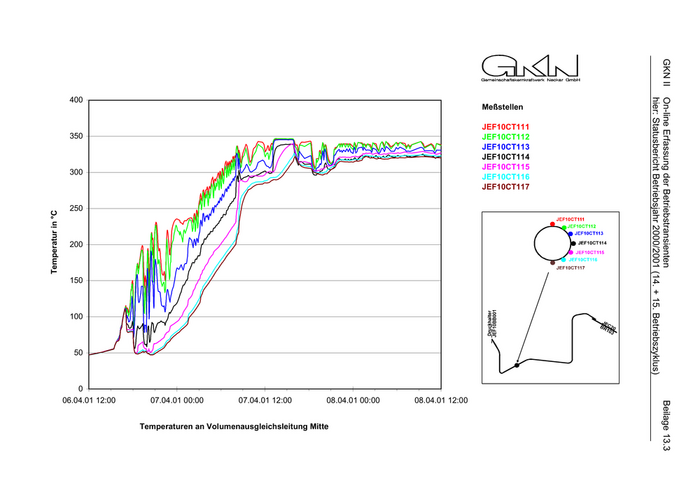
Task: Select JEF10CT112 in the Meßstellen legend
Action: tap(506, 136)
